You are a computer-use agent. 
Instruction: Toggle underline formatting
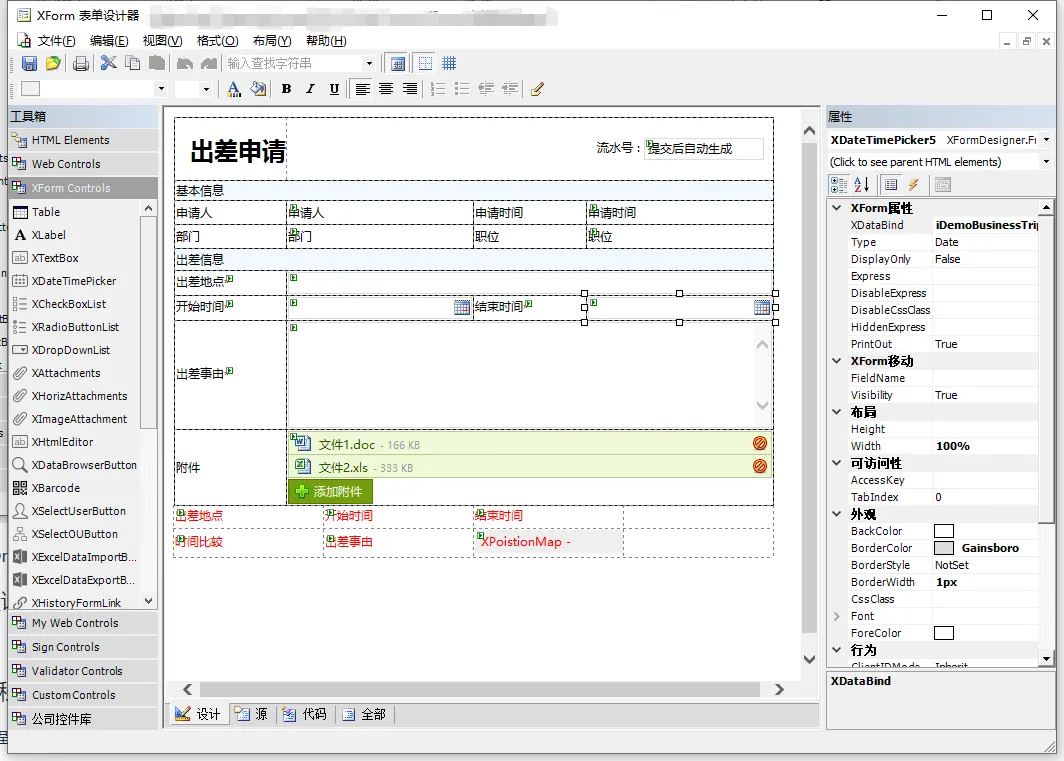(x=334, y=89)
